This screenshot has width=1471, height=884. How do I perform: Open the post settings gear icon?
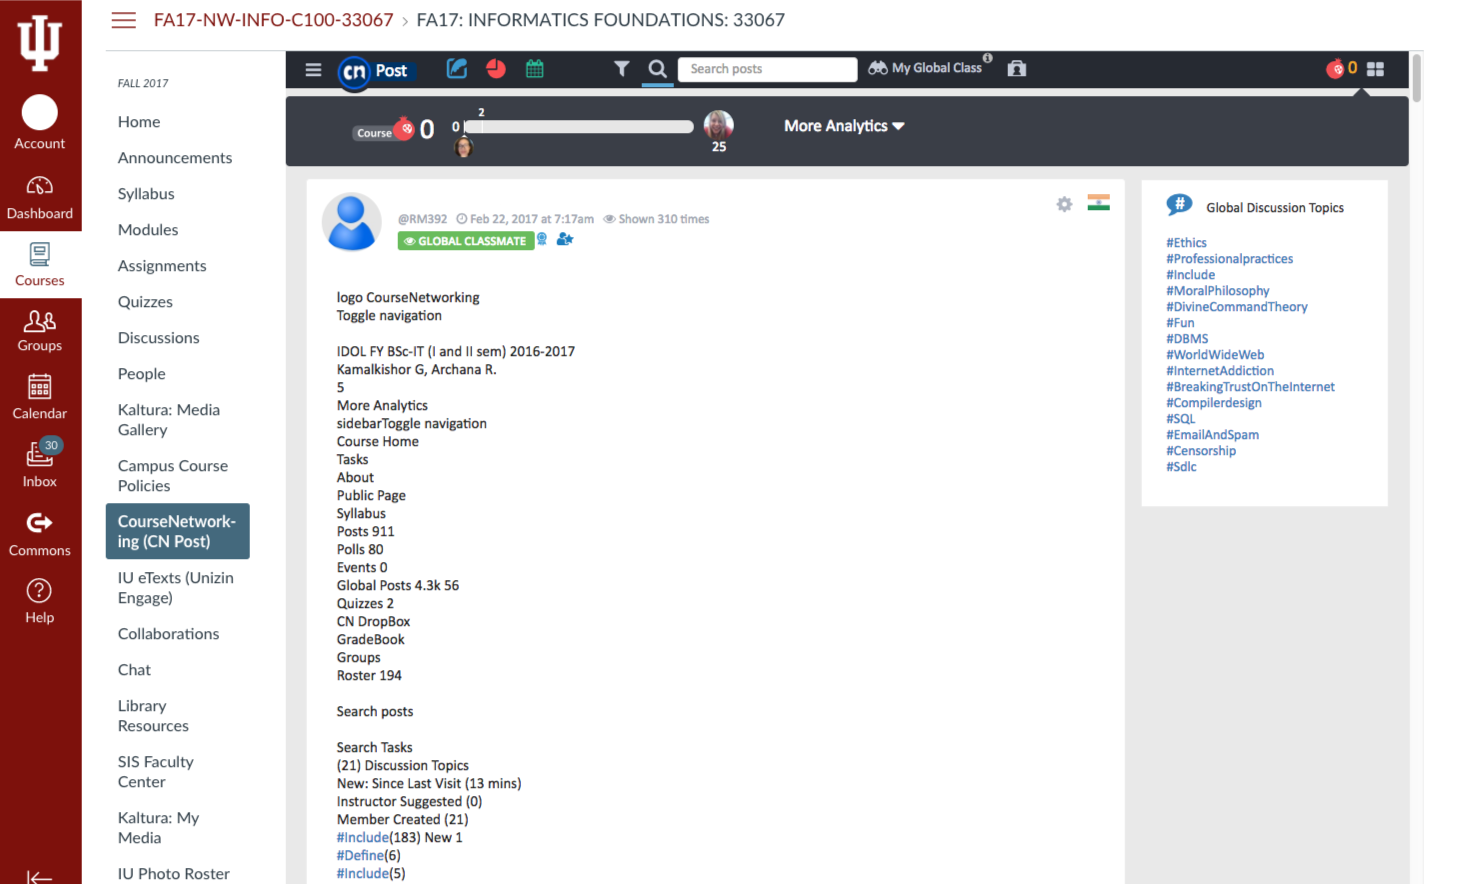pos(1064,204)
